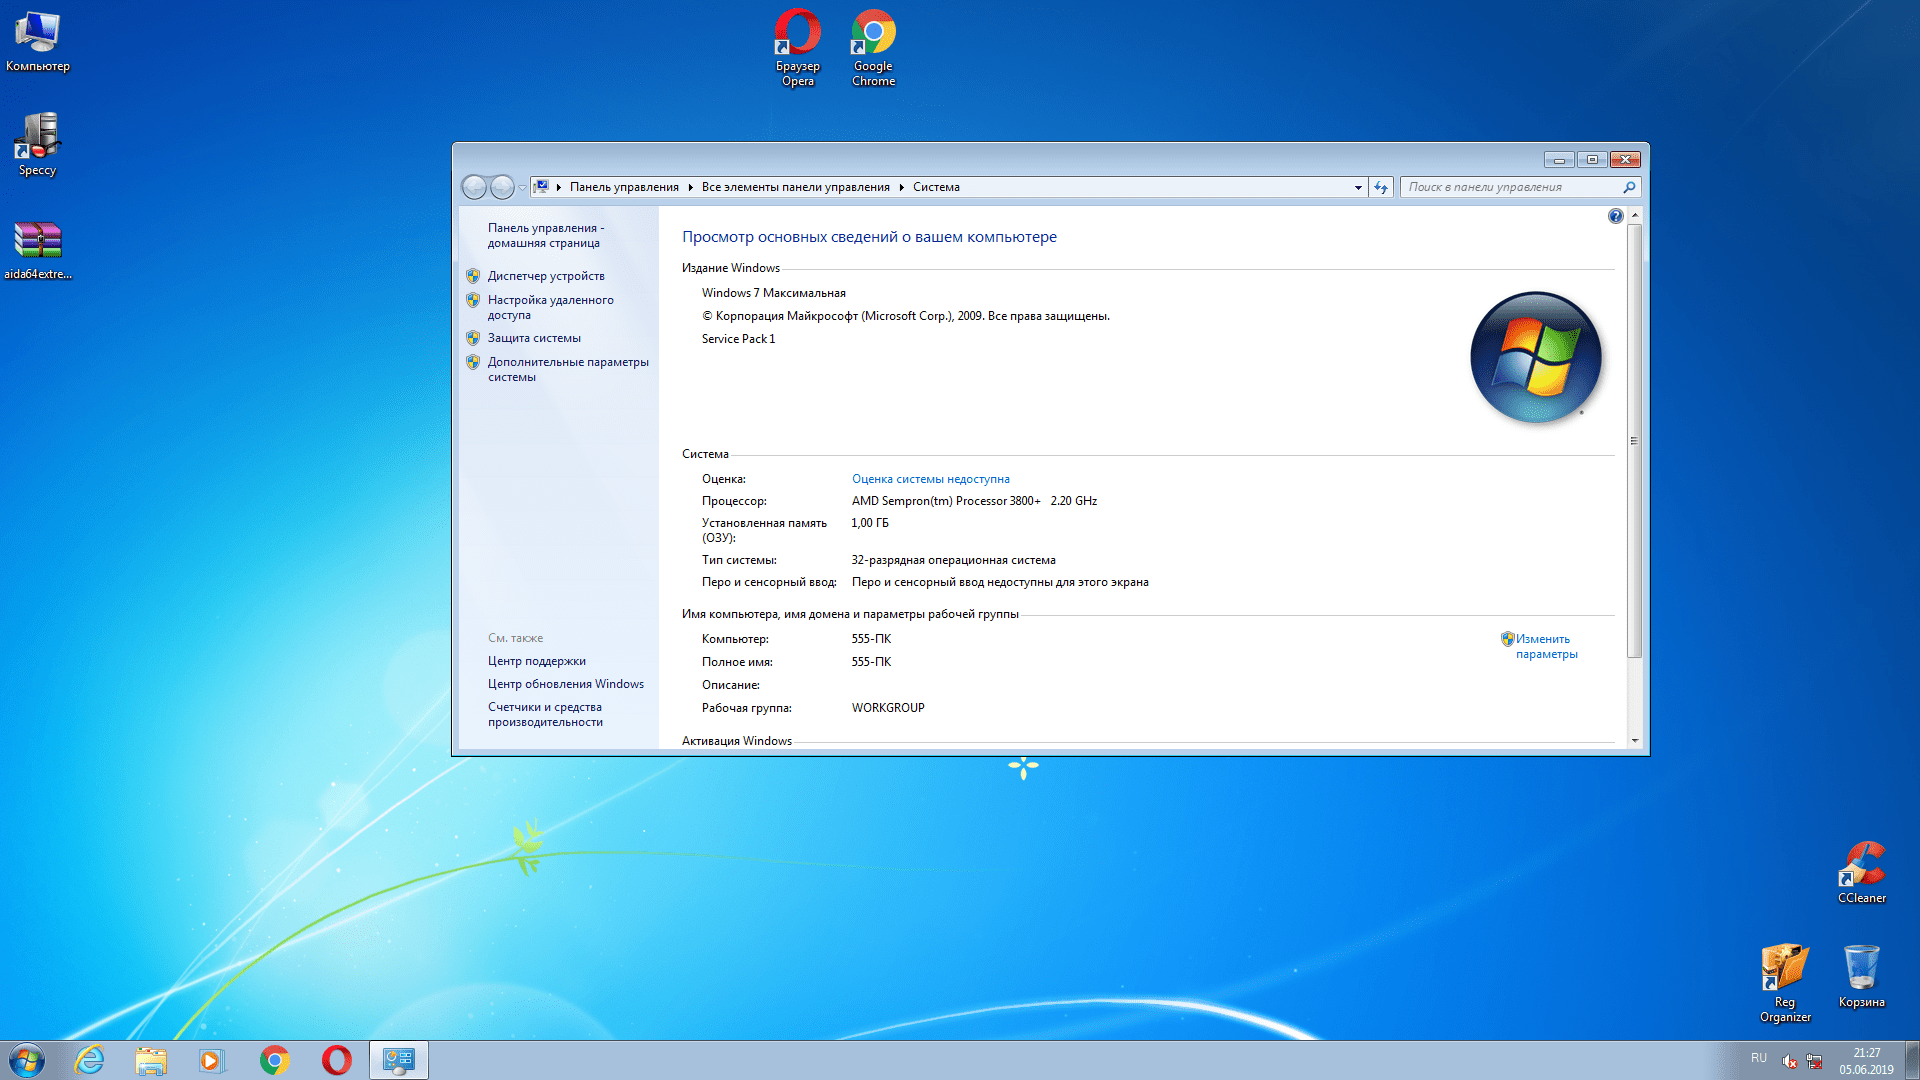
Task: Click the refresh address bar button
Action: point(1381,187)
